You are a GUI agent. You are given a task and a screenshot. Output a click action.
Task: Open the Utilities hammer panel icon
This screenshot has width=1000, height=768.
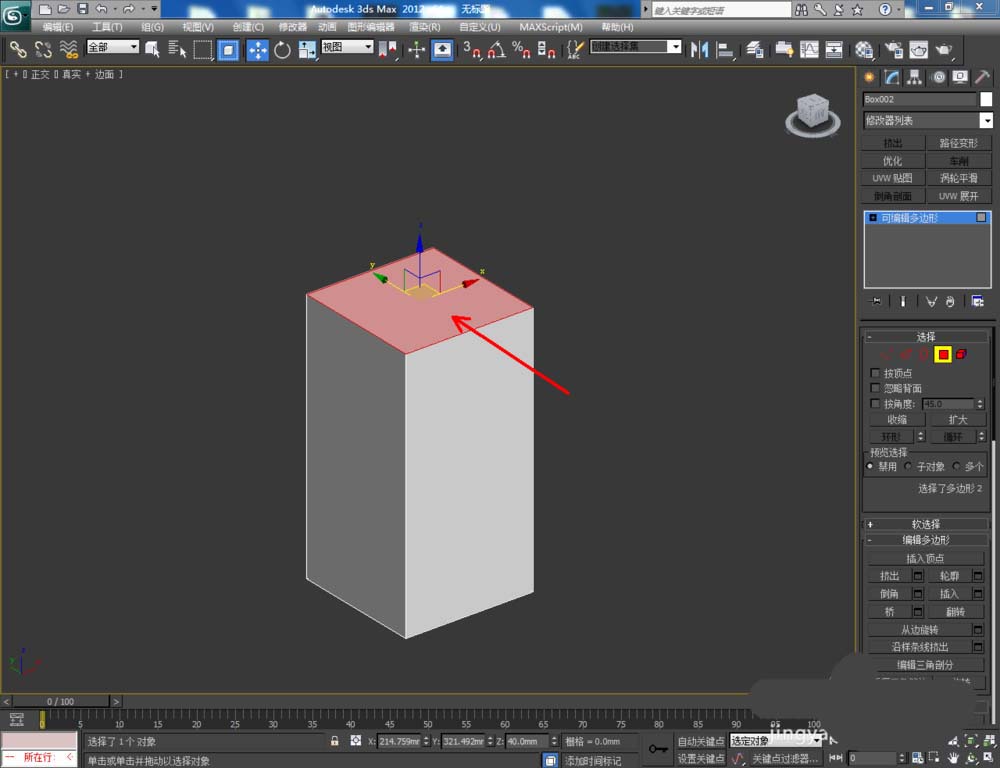tap(982, 77)
